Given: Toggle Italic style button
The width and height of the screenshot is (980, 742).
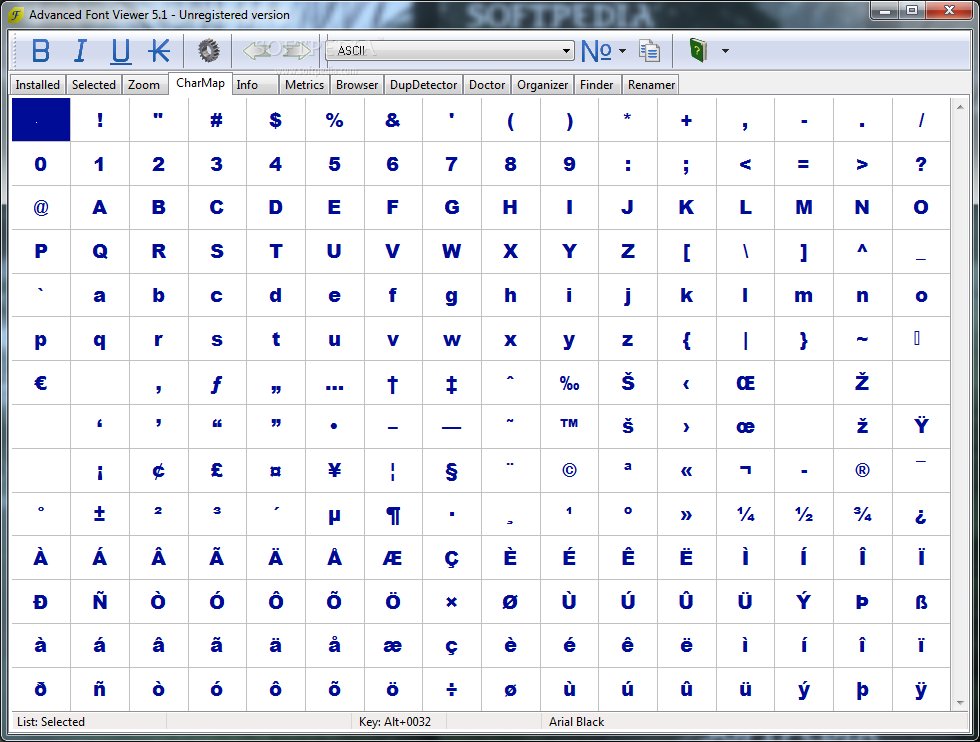Looking at the screenshot, I should (x=80, y=51).
